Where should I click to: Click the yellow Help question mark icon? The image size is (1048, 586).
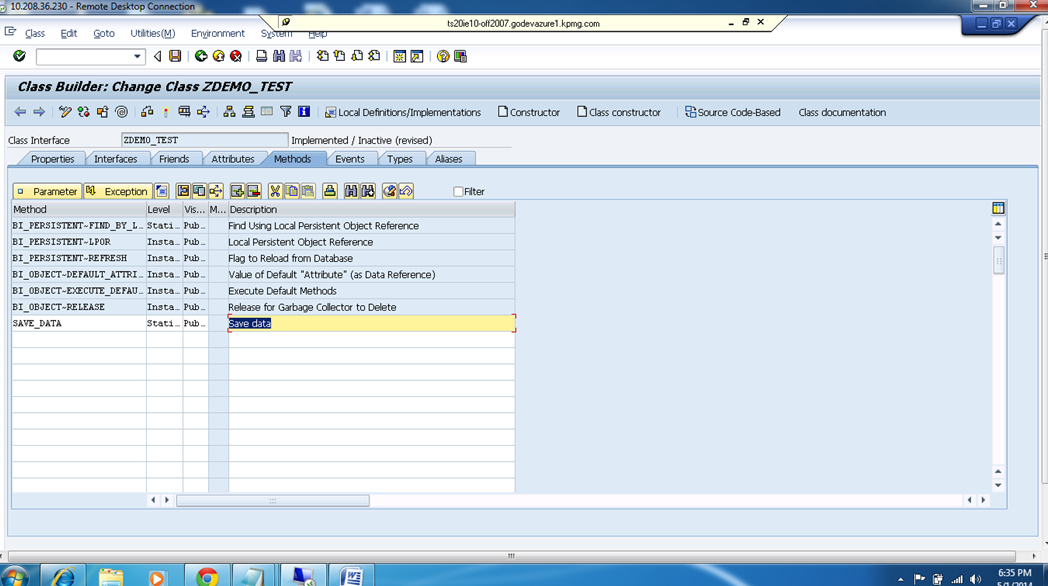442,56
